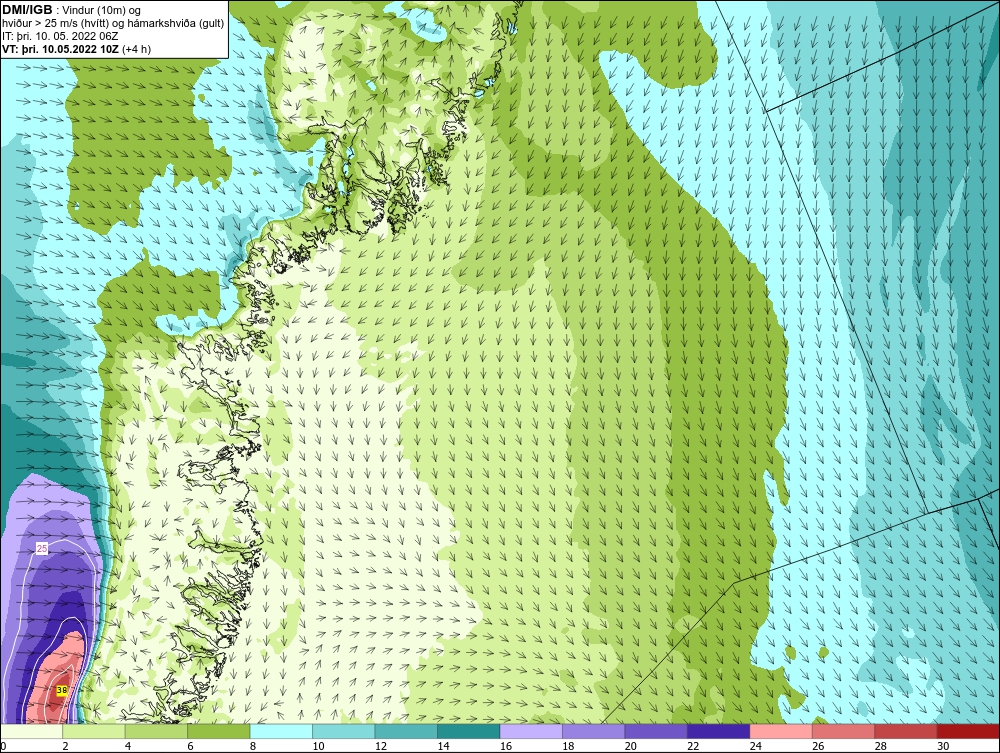Click the 14–16 m/s dark teal legend swatch

469,731
